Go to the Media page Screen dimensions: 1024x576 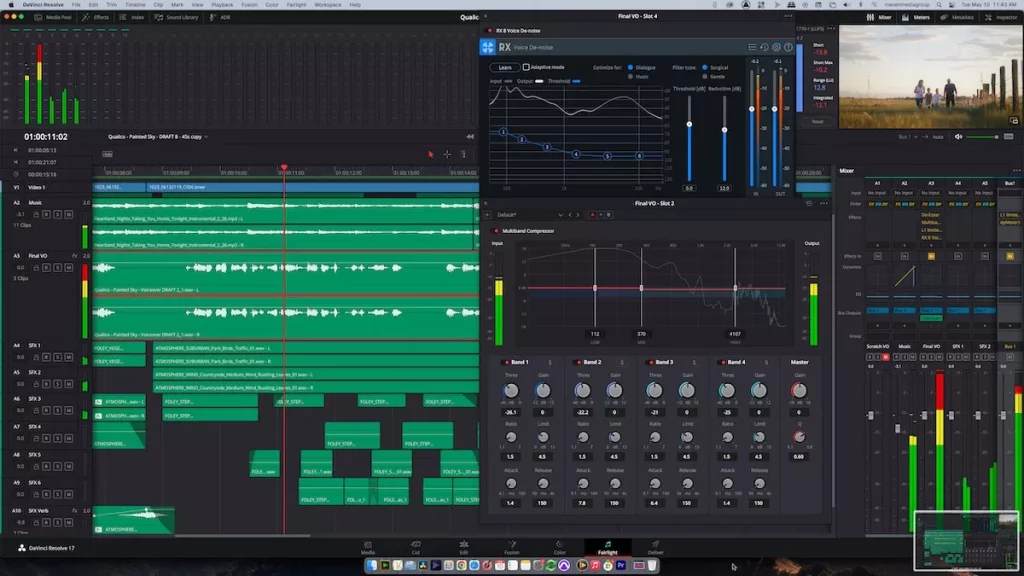(368, 547)
